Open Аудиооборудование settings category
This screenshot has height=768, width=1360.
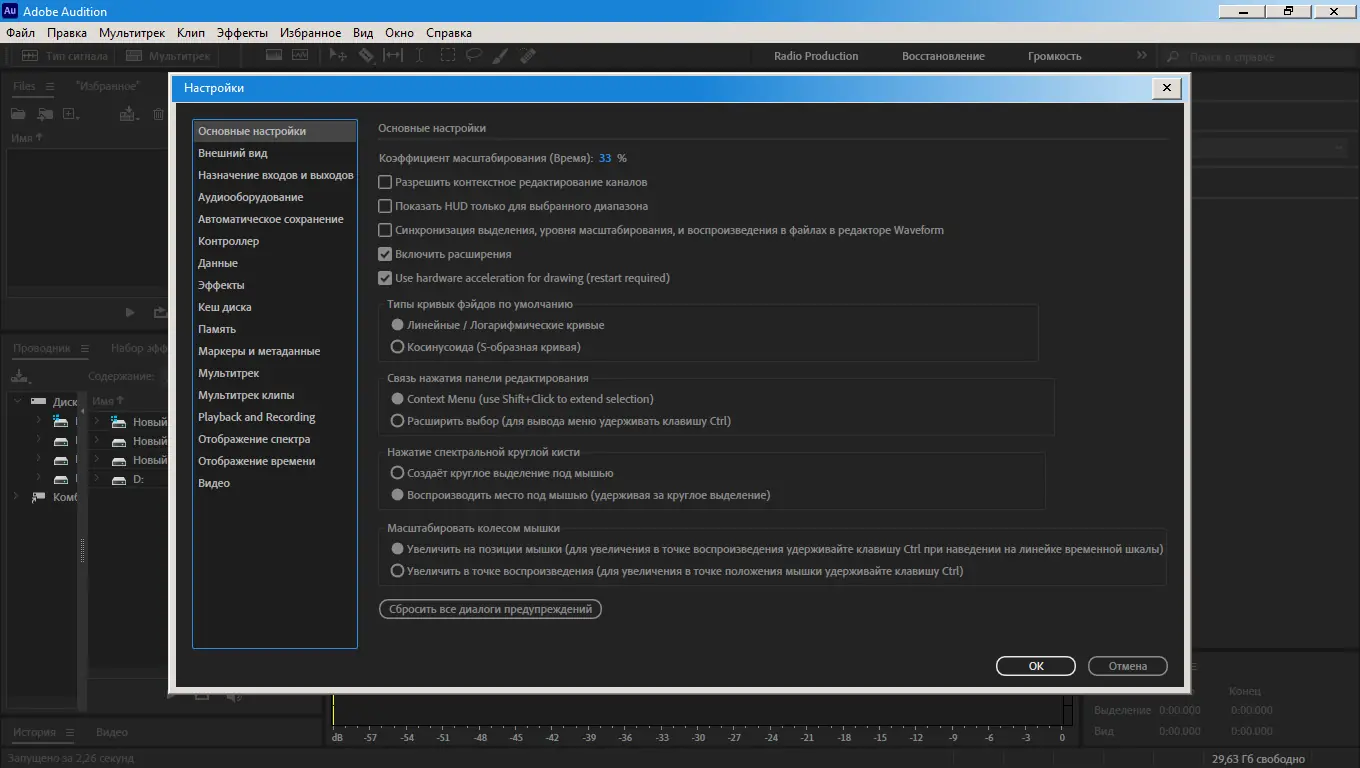(x=274, y=197)
